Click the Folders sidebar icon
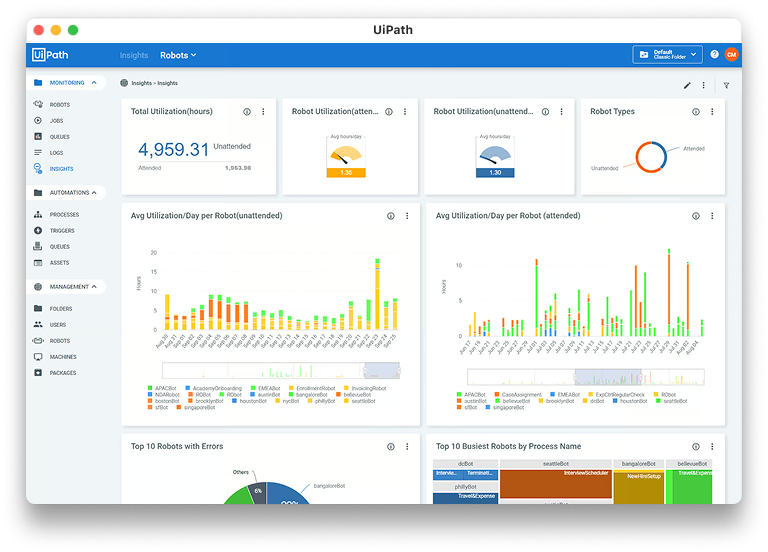Viewport: 768px width, 552px height. pyautogui.click(x=38, y=309)
